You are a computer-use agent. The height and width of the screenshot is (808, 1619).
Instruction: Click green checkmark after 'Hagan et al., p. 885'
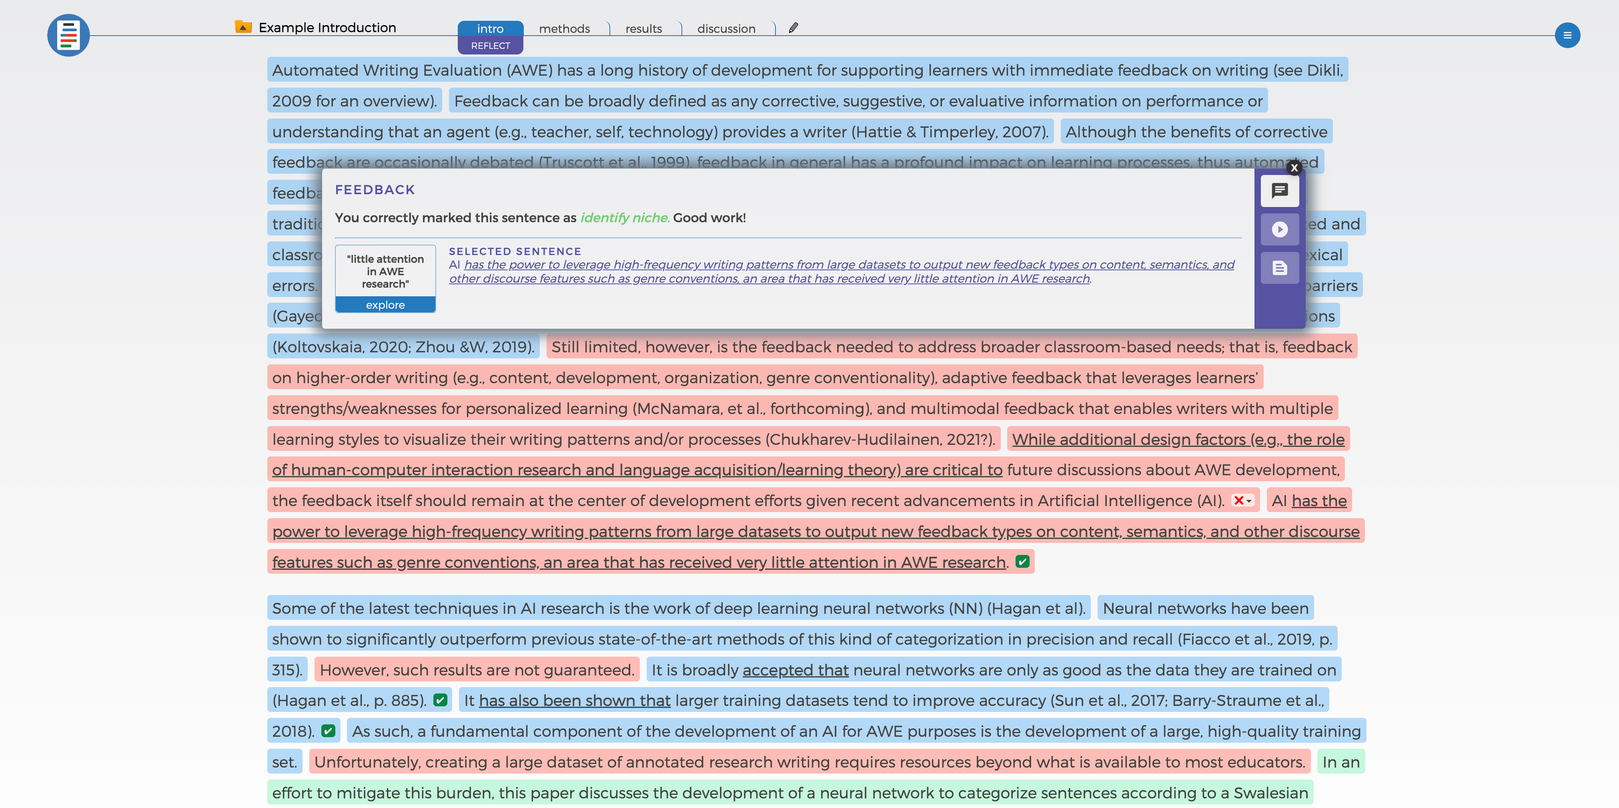[440, 700]
